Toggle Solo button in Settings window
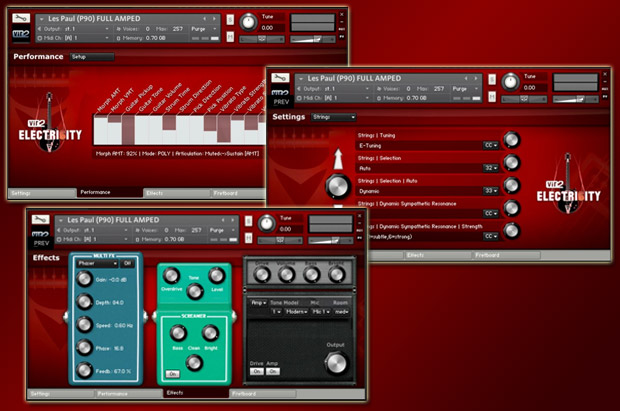Viewport: 620px width, 411px height. (x=492, y=79)
